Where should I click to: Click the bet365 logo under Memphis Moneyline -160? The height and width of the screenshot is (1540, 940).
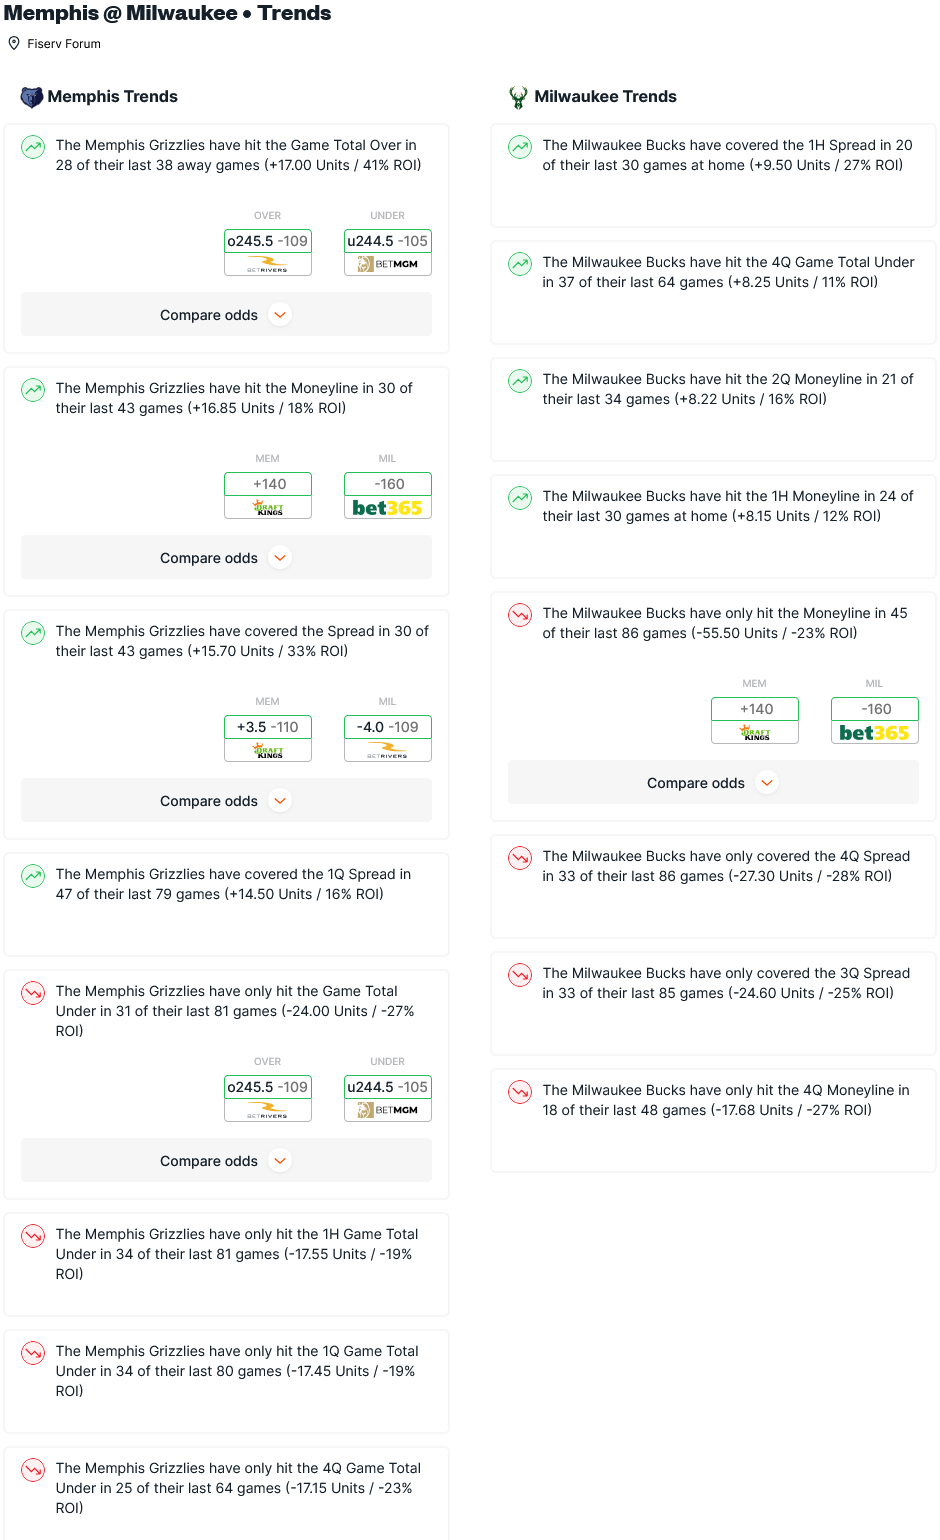[x=388, y=508]
